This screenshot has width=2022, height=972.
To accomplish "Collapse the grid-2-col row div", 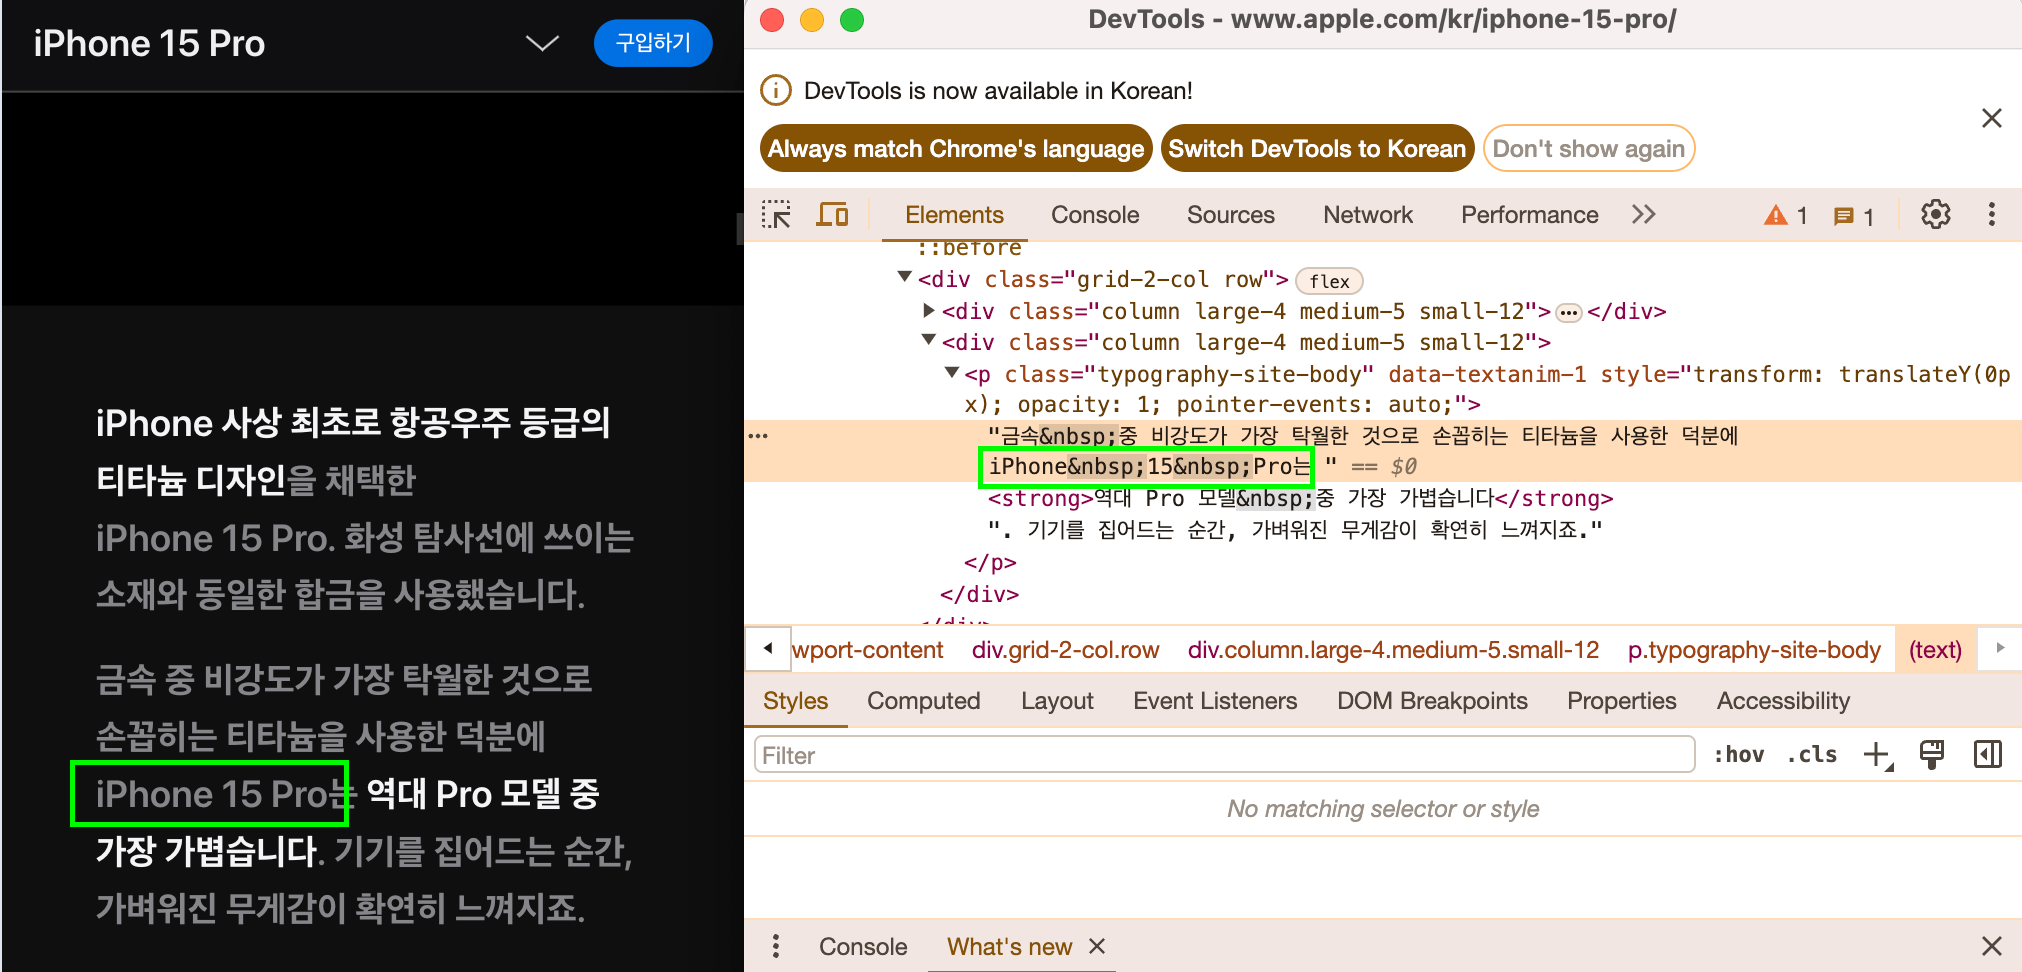I will (x=905, y=277).
